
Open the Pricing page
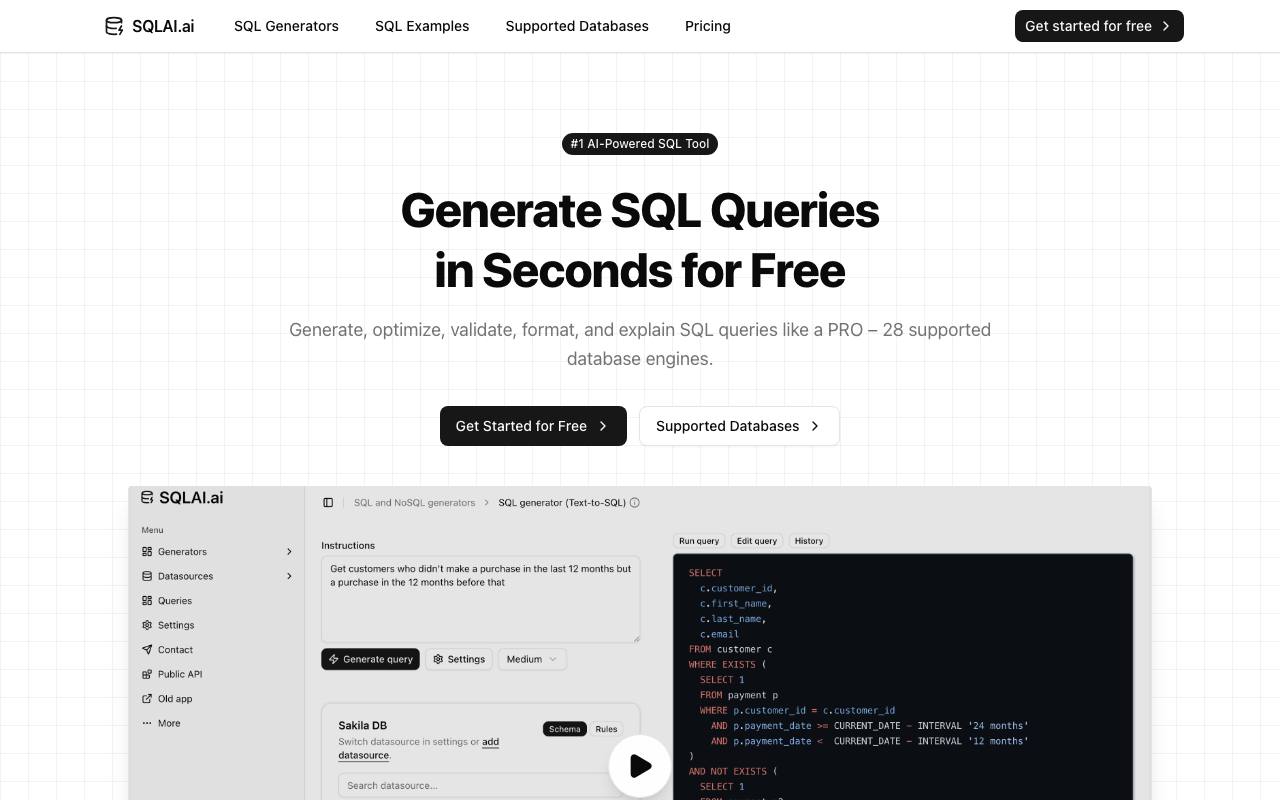[x=708, y=26]
